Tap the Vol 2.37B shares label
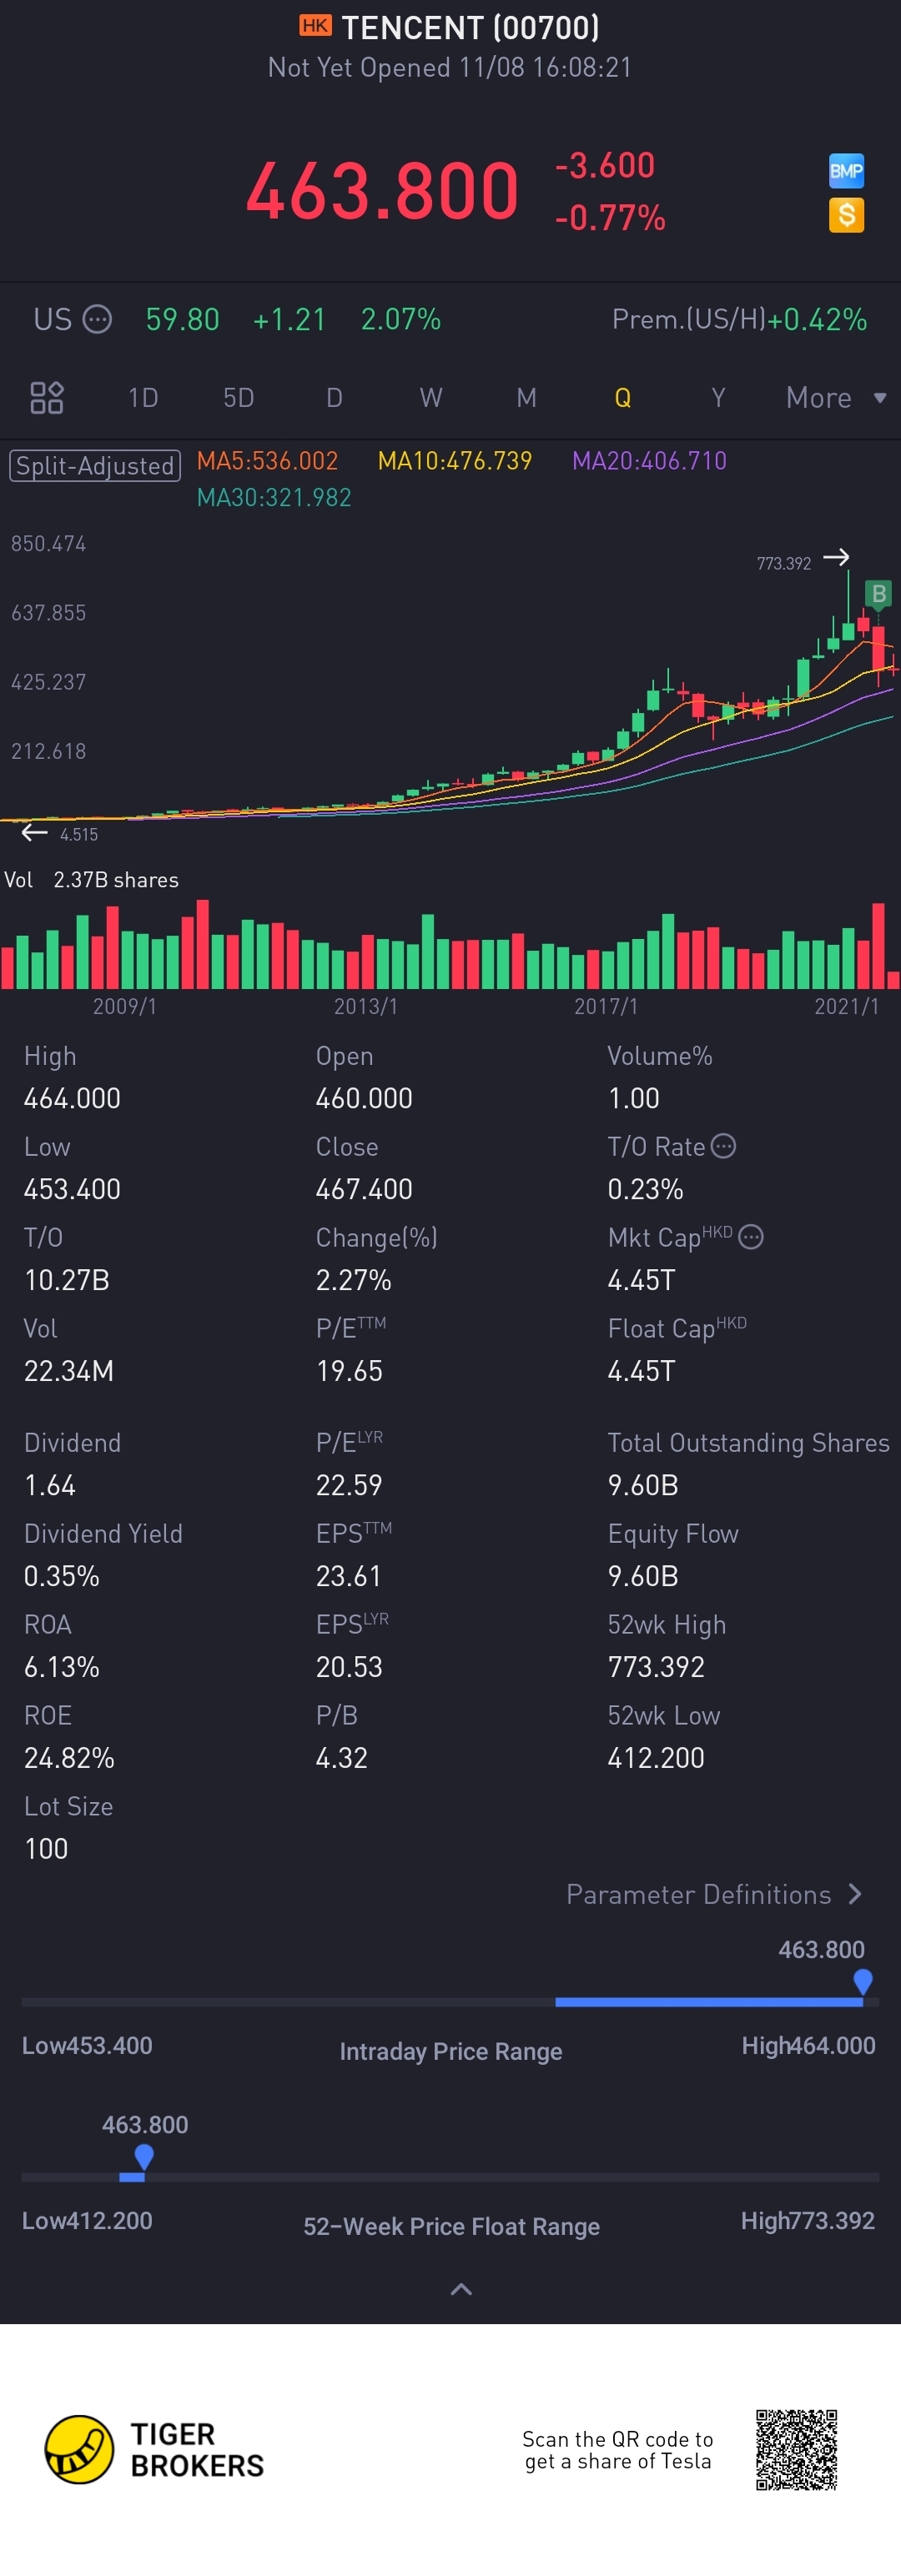This screenshot has width=901, height=2576. coord(92,880)
